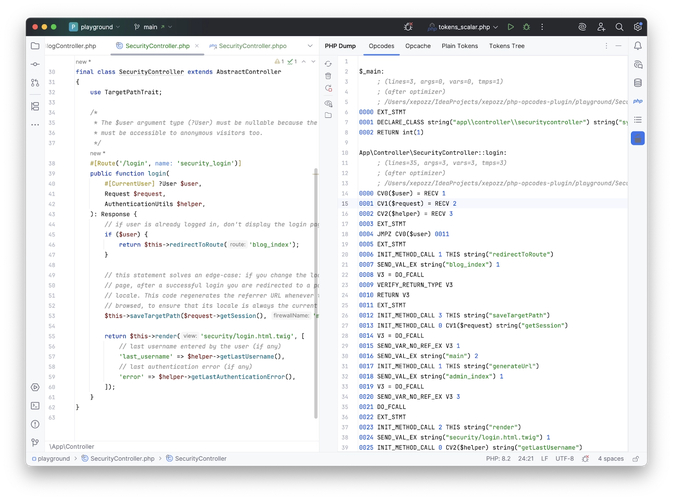This screenshot has height=500, width=673.
Task: Debug tokens_scalar.php with the green bug icon
Action: 526,27
